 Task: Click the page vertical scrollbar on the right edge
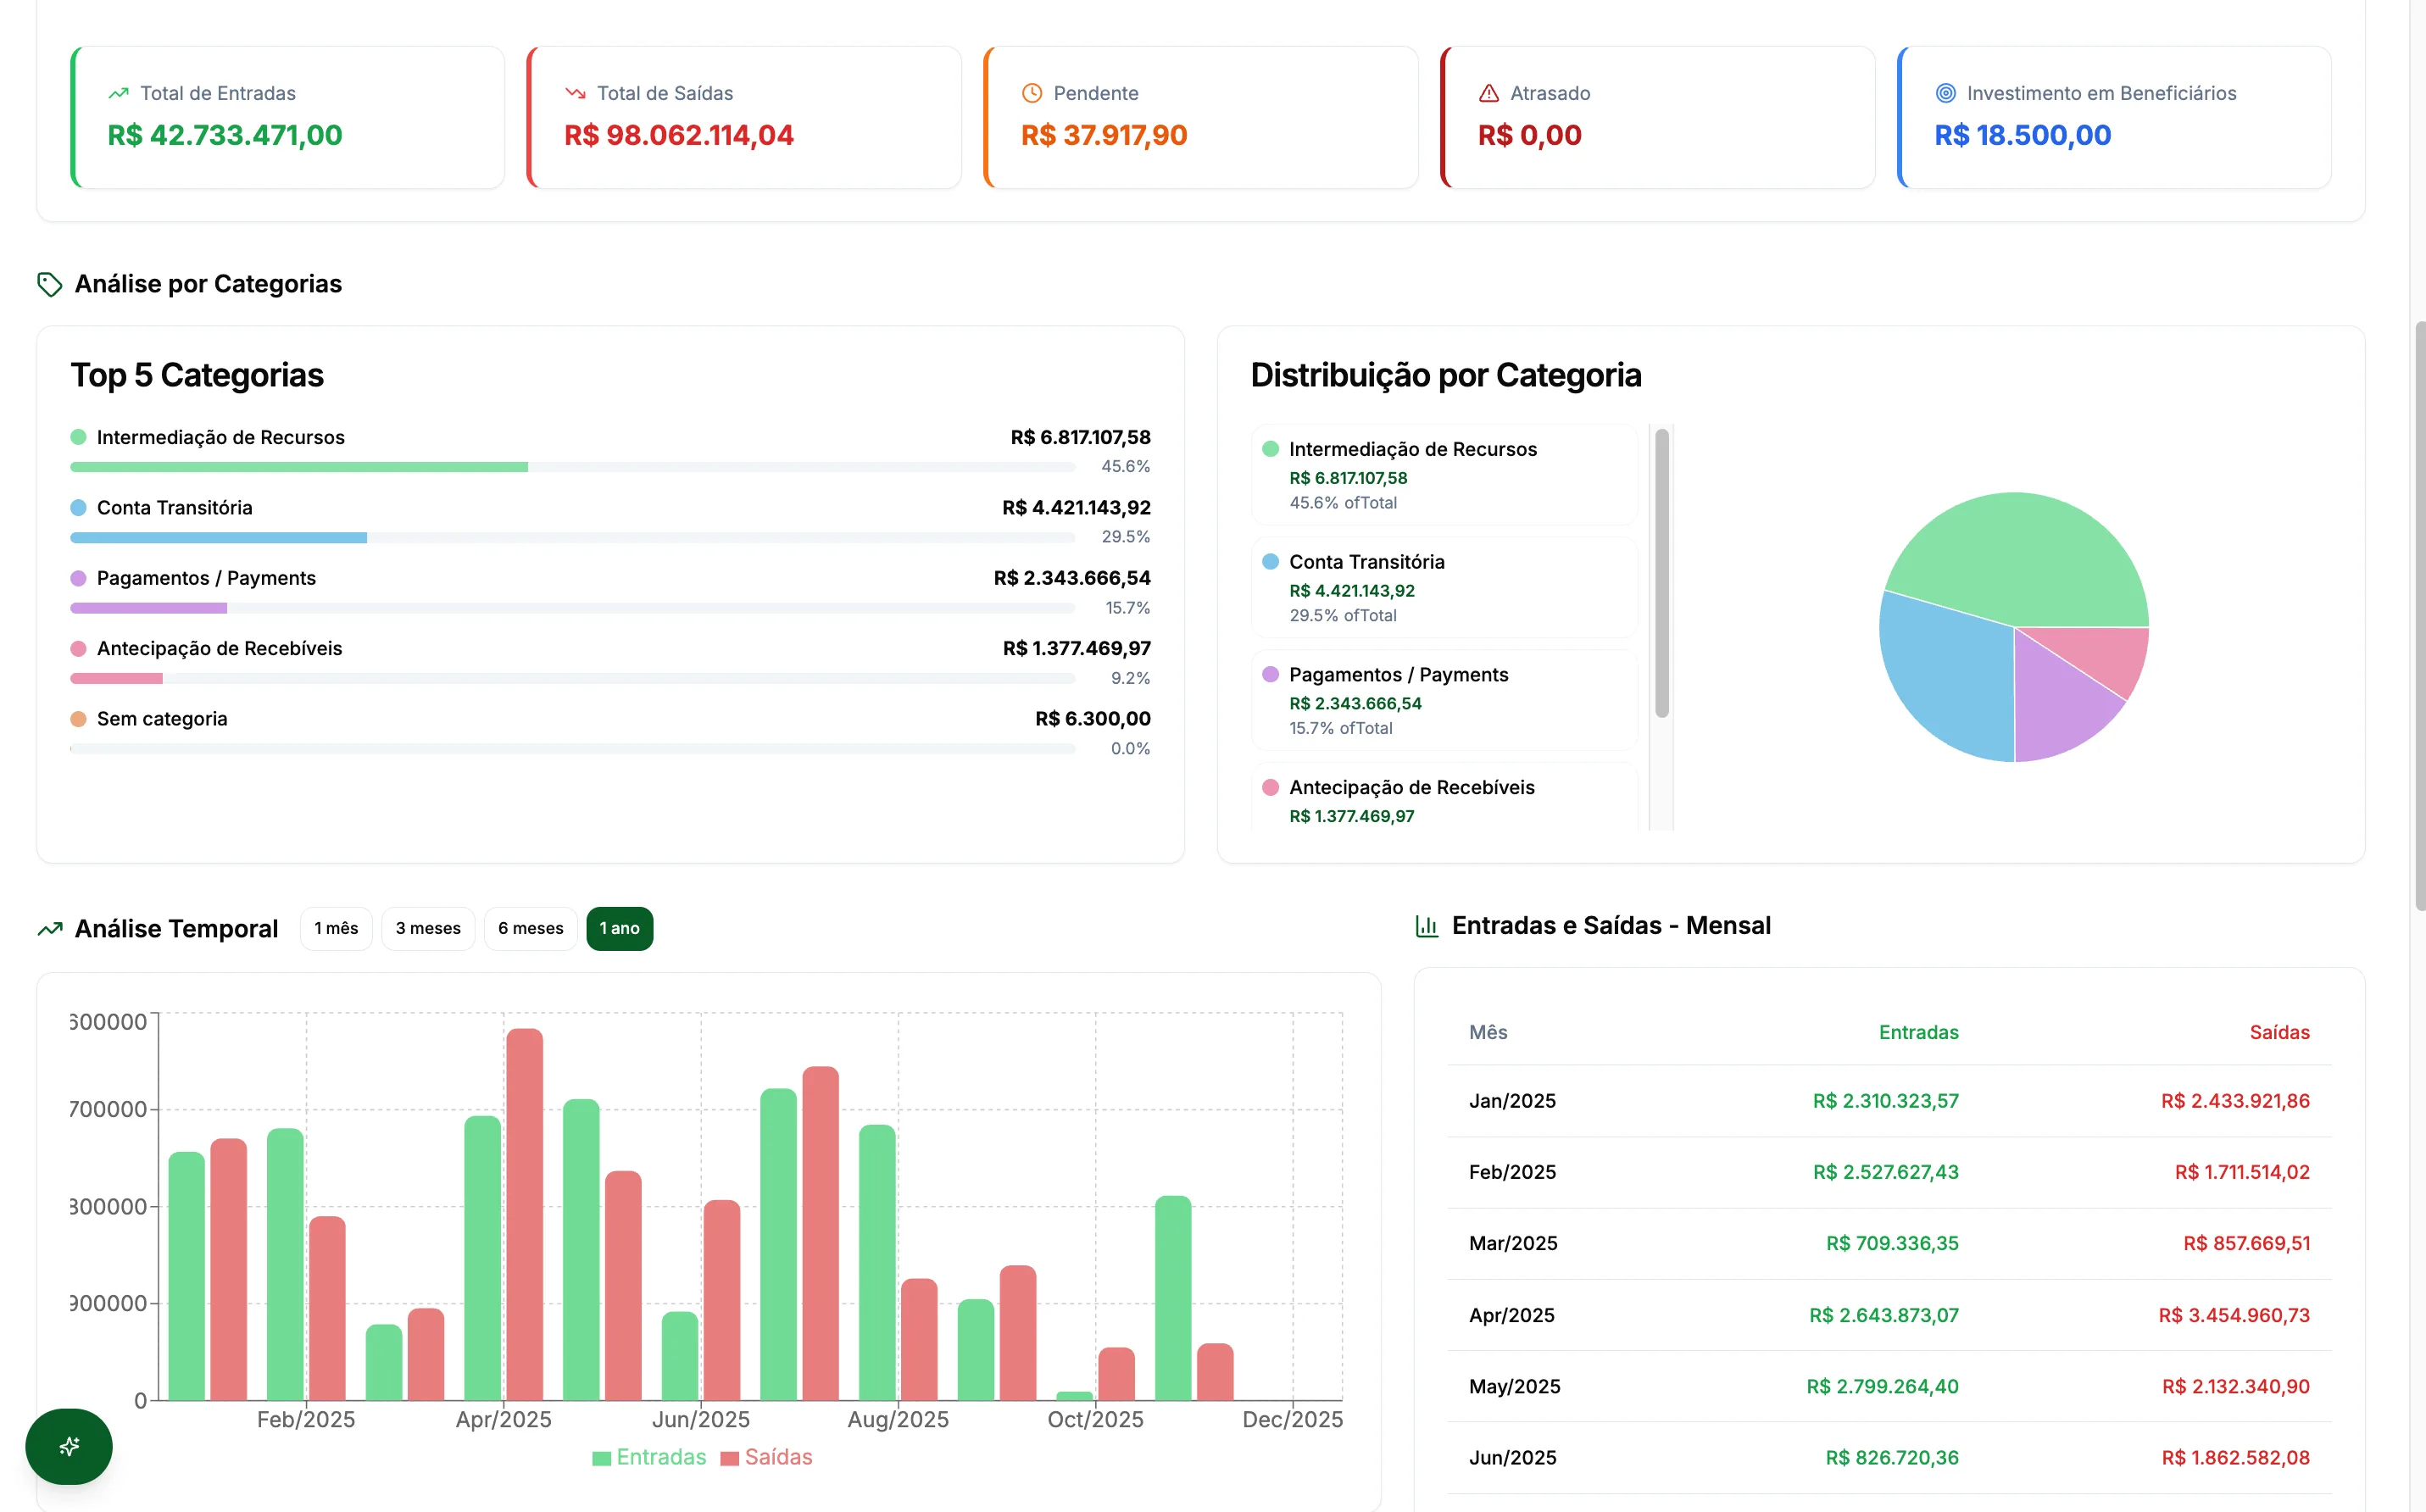[2420, 615]
